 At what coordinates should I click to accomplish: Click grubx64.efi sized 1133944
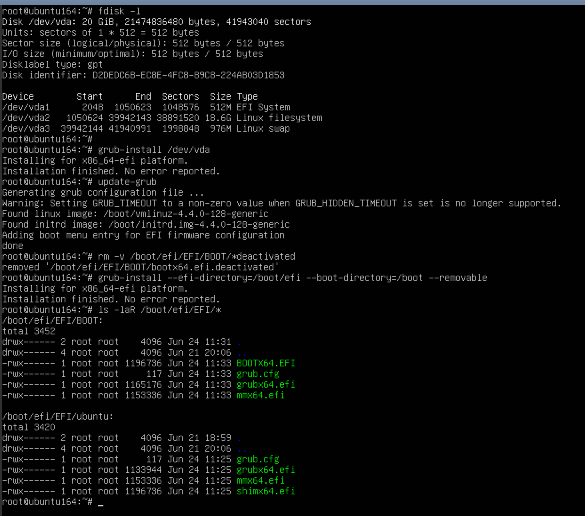(266, 470)
